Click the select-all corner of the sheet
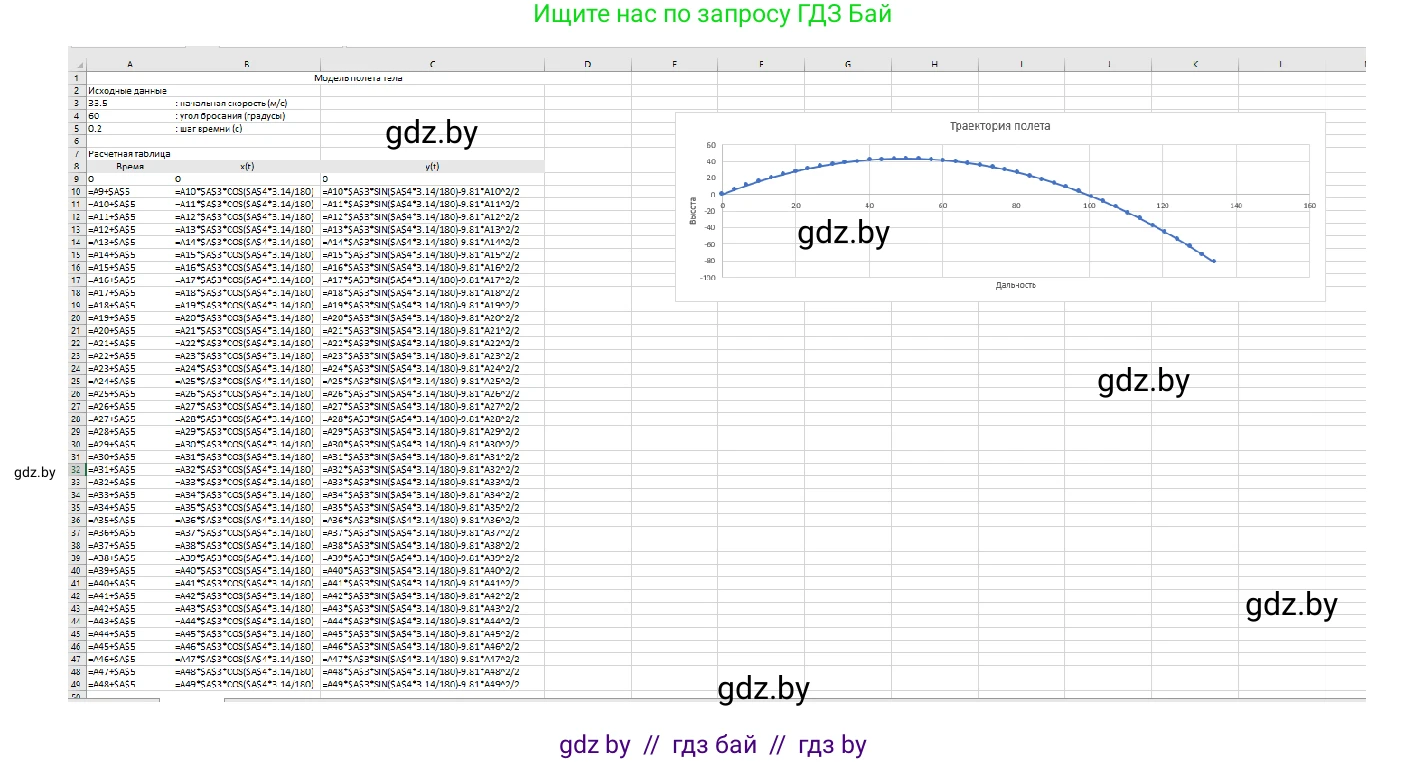Screen dimensions: 1428x762 (76, 64)
